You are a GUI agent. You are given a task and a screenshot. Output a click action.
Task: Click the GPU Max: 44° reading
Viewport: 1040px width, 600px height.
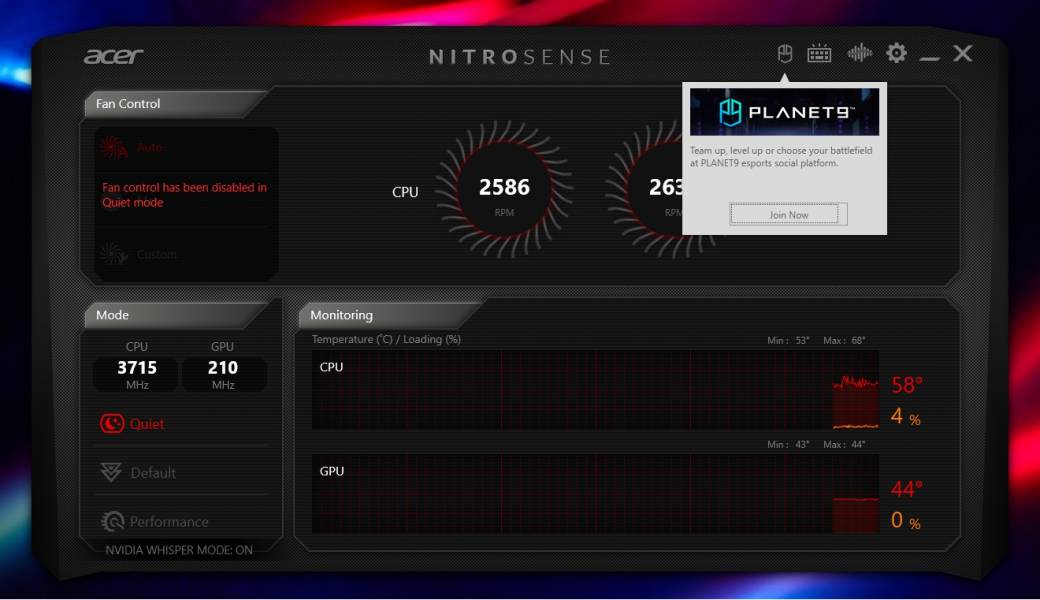click(x=844, y=444)
